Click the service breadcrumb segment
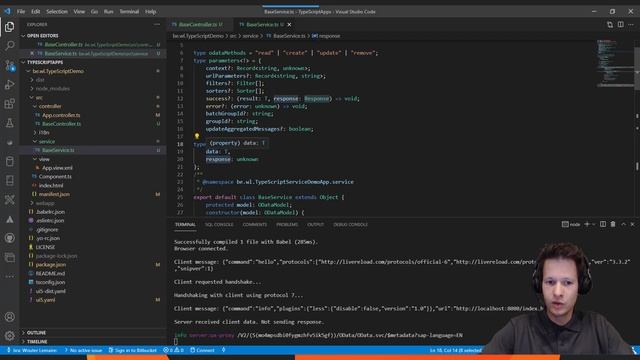The image size is (640, 360). click(x=250, y=36)
